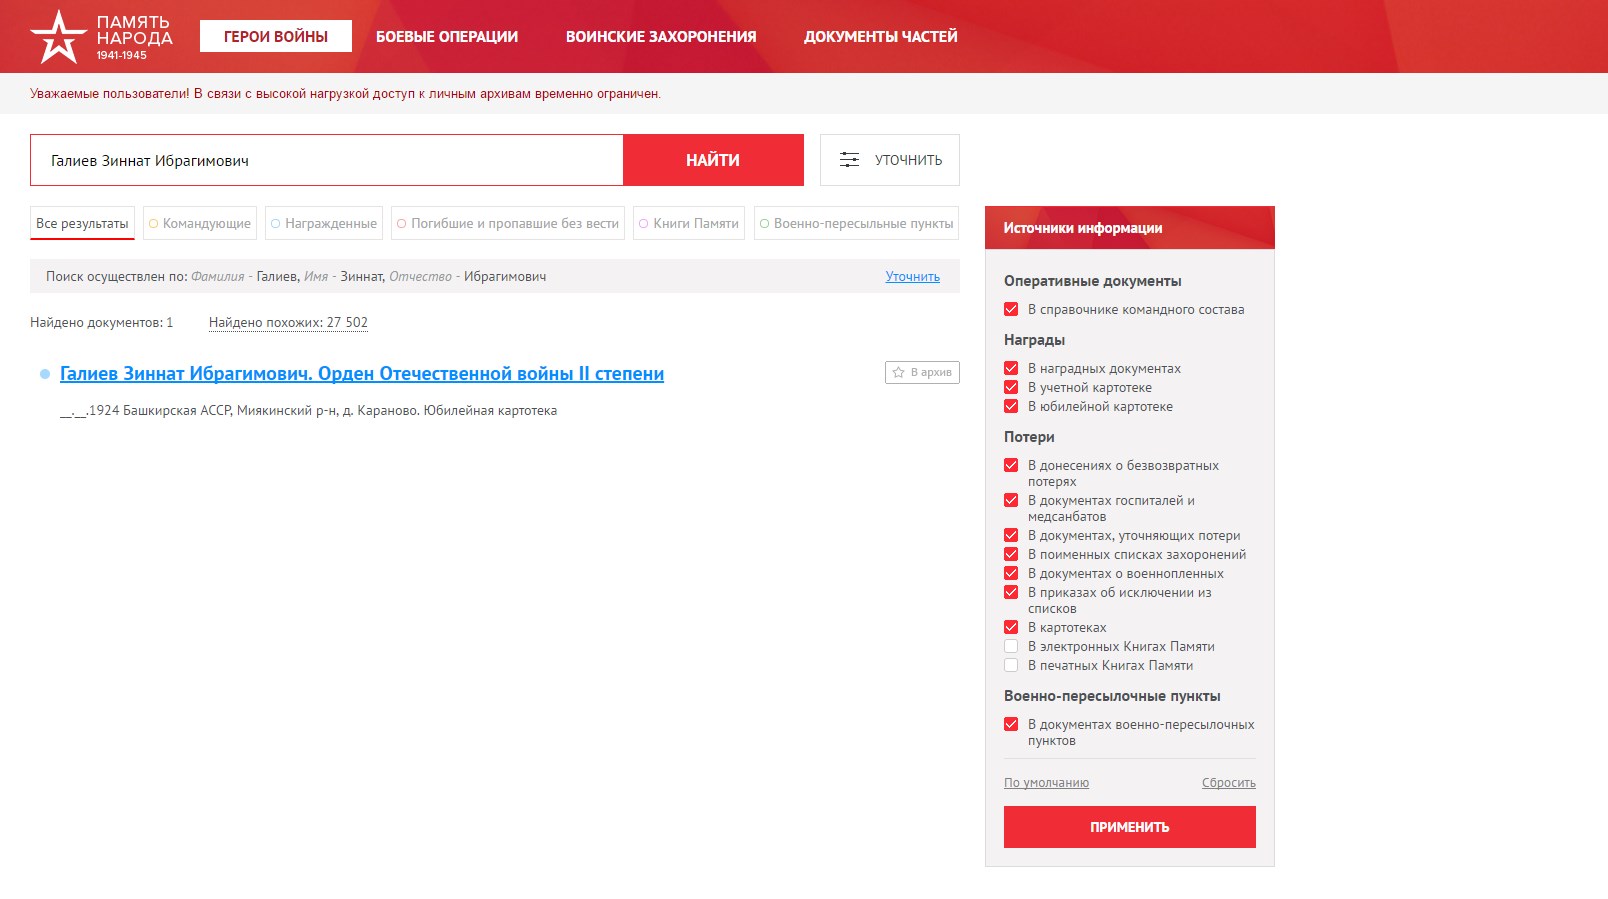Filter by Командующие tab
Viewport: 1608px width, 899px height.
(x=200, y=223)
